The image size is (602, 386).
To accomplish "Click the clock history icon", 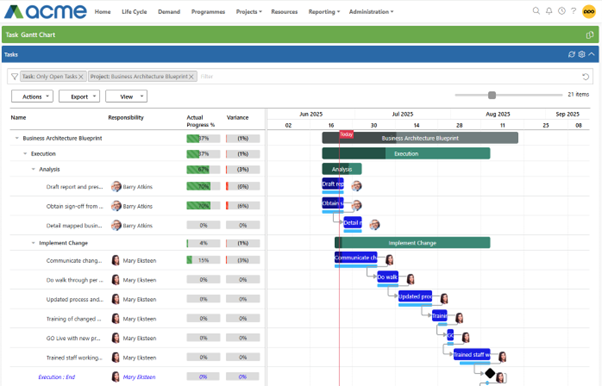I will point(562,11).
